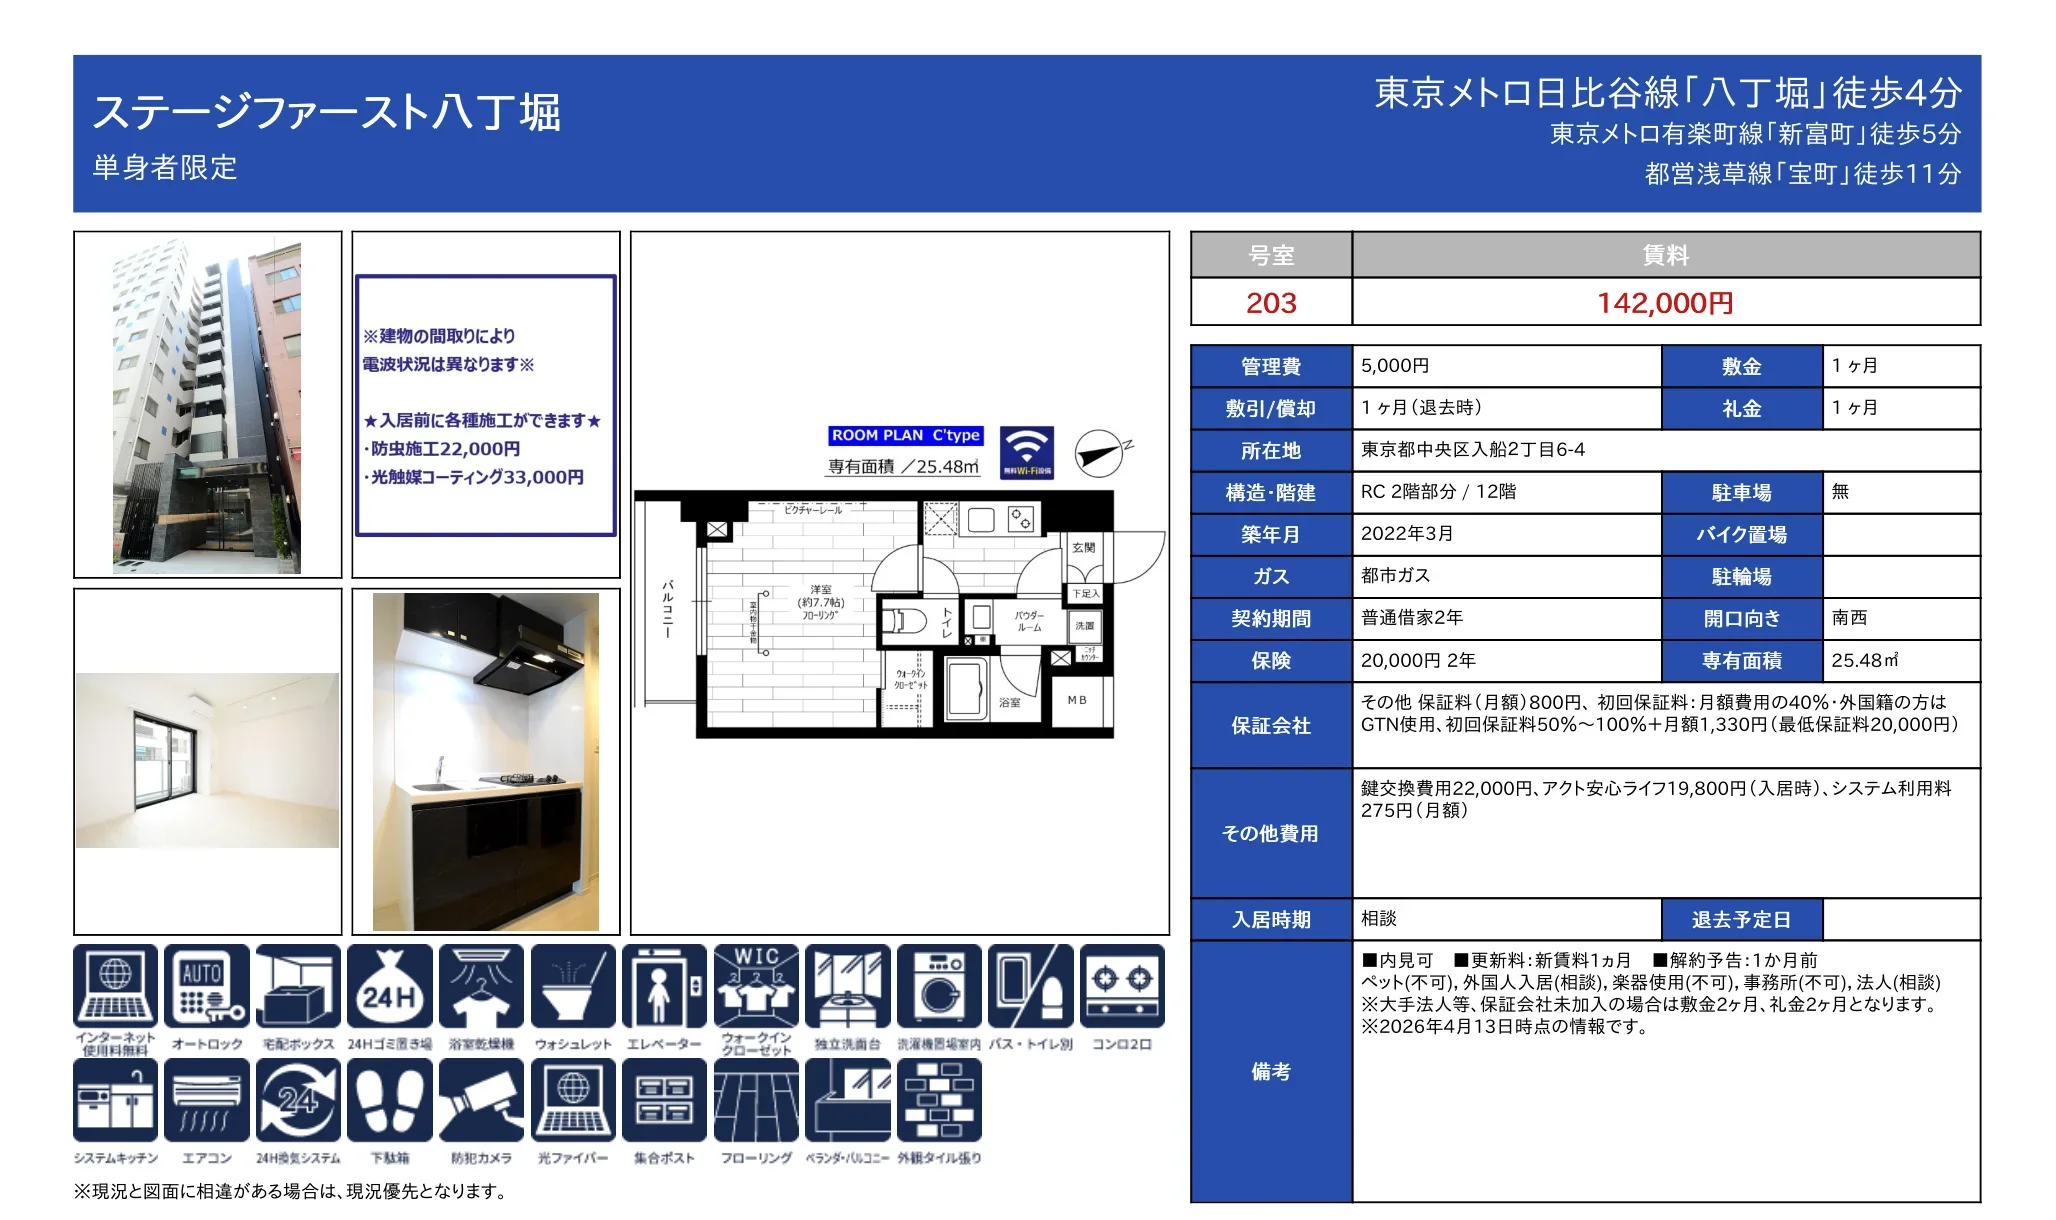Click the two-burner stove (コンロ2口) icon
This screenshot has width=2056, height=1220.
[x=1122, y=986]
